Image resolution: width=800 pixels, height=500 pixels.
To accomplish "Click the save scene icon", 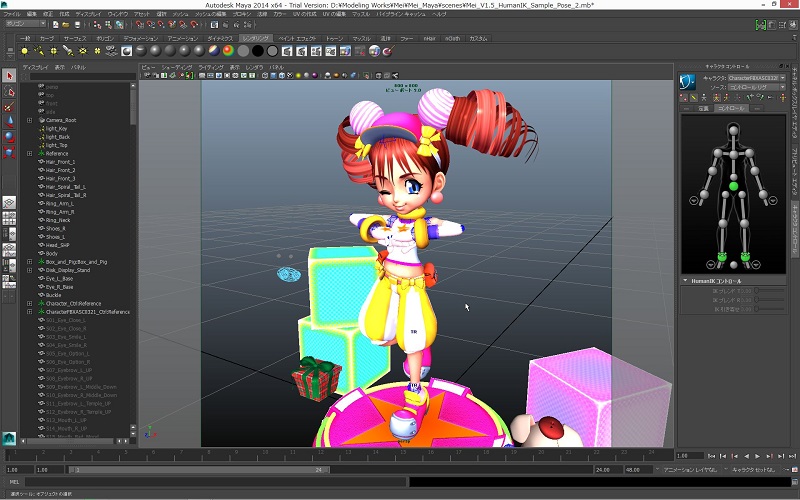I will 77,24.
